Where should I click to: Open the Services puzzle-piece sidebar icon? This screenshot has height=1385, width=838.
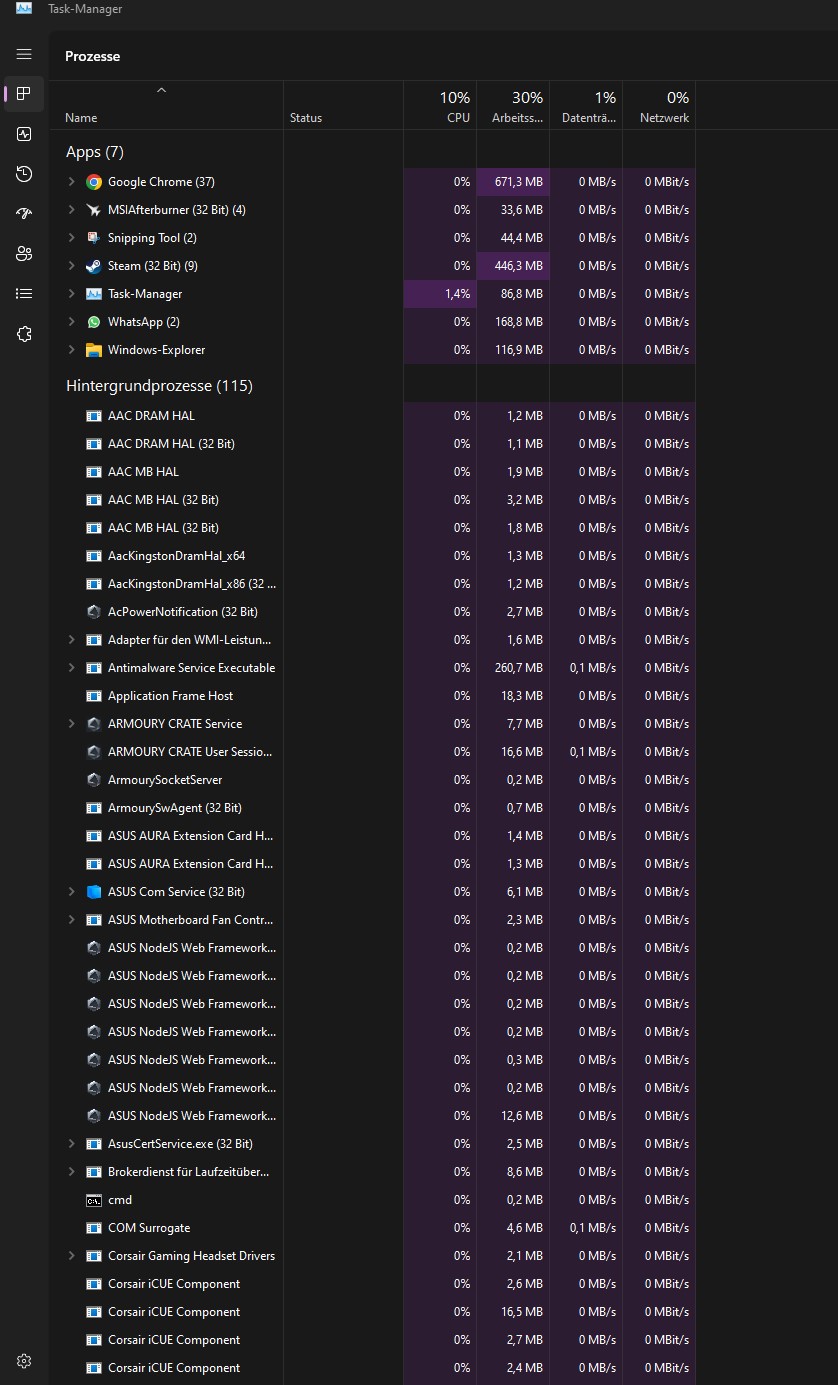coord(24,334)
